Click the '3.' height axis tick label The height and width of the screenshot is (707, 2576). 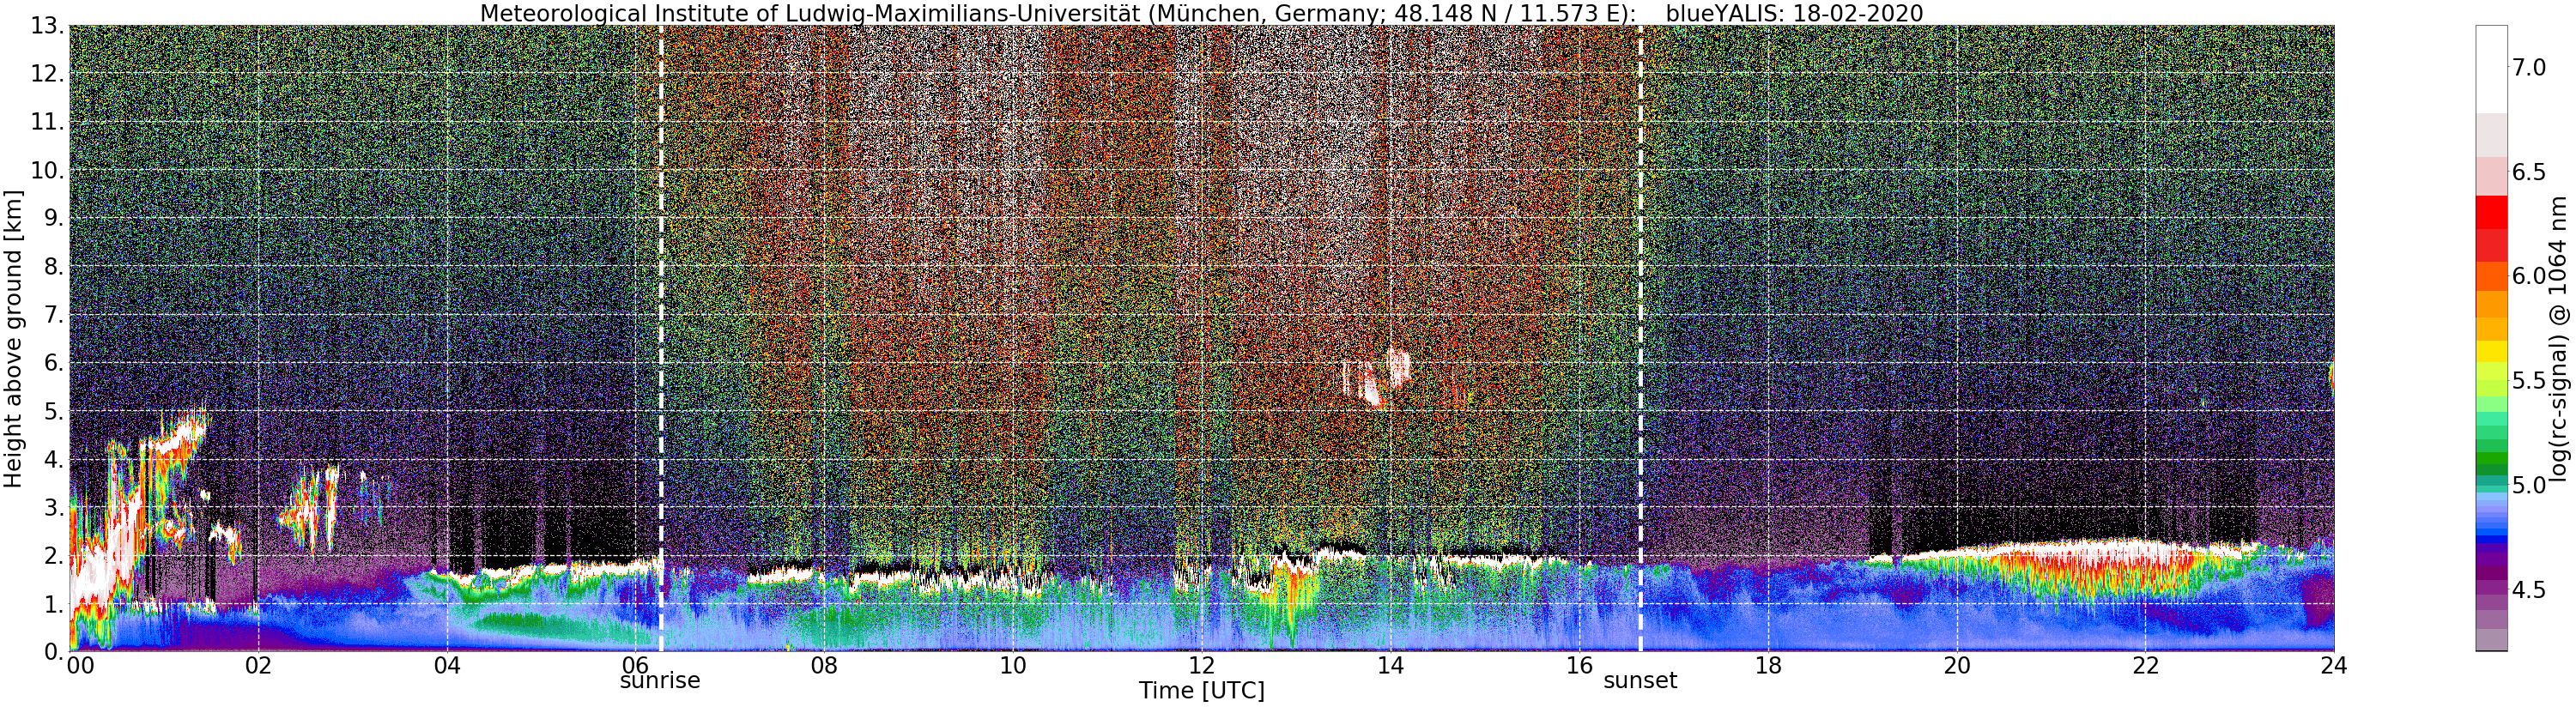(x=53, y=507)
